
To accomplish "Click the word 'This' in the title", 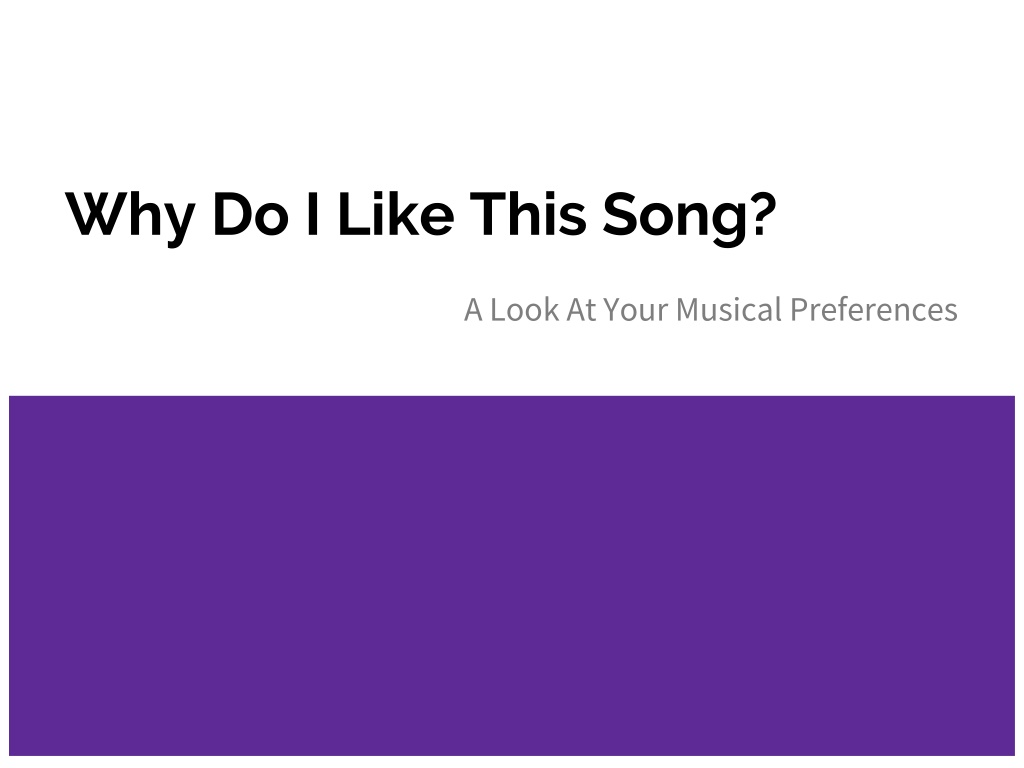I will (x=528, y=214).
